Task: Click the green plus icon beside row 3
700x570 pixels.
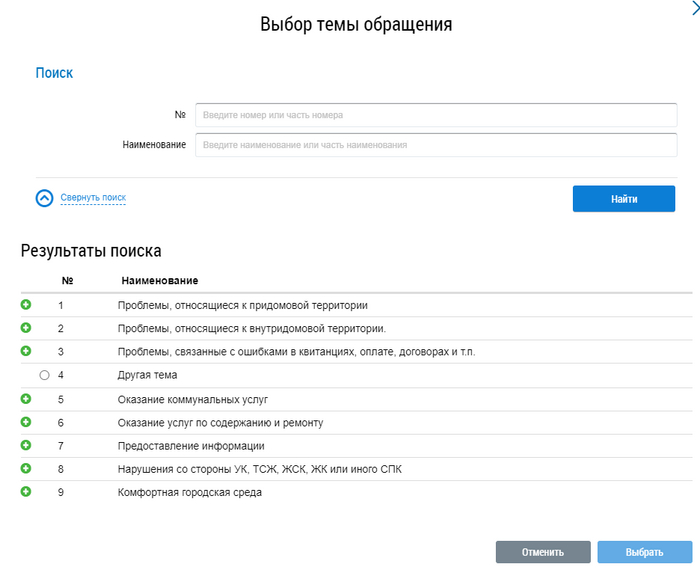Action: coord(26,351)
